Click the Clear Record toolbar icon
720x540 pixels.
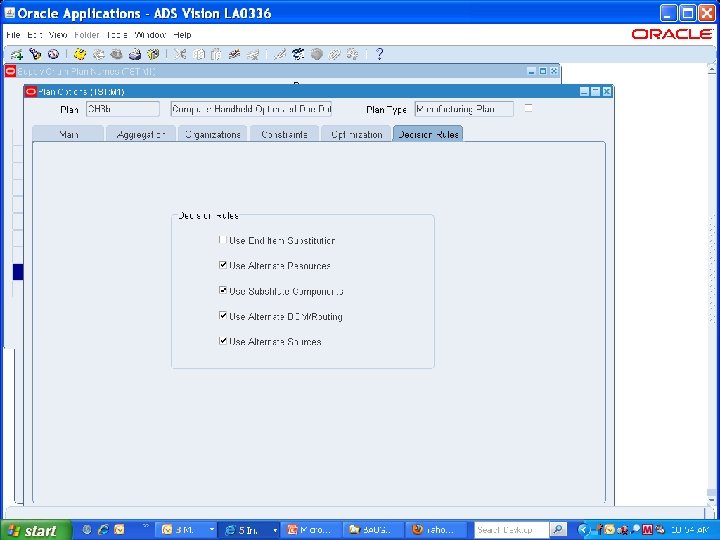pyautogui.click(x=235, y=54)
